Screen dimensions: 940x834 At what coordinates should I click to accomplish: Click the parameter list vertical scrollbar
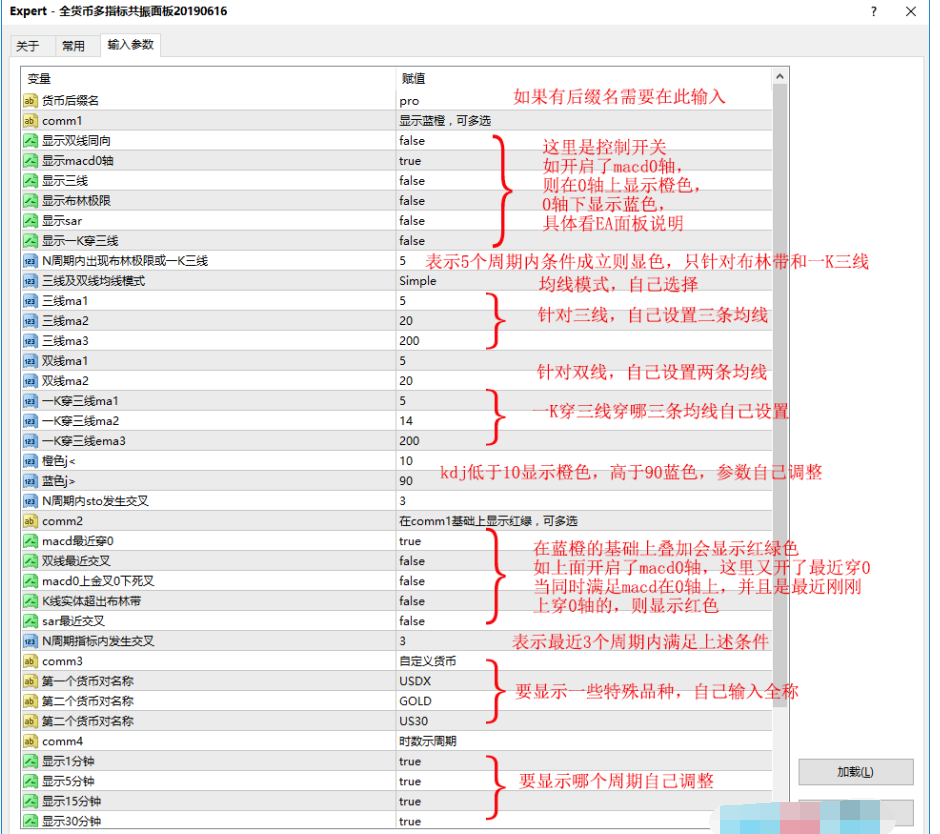781,400
